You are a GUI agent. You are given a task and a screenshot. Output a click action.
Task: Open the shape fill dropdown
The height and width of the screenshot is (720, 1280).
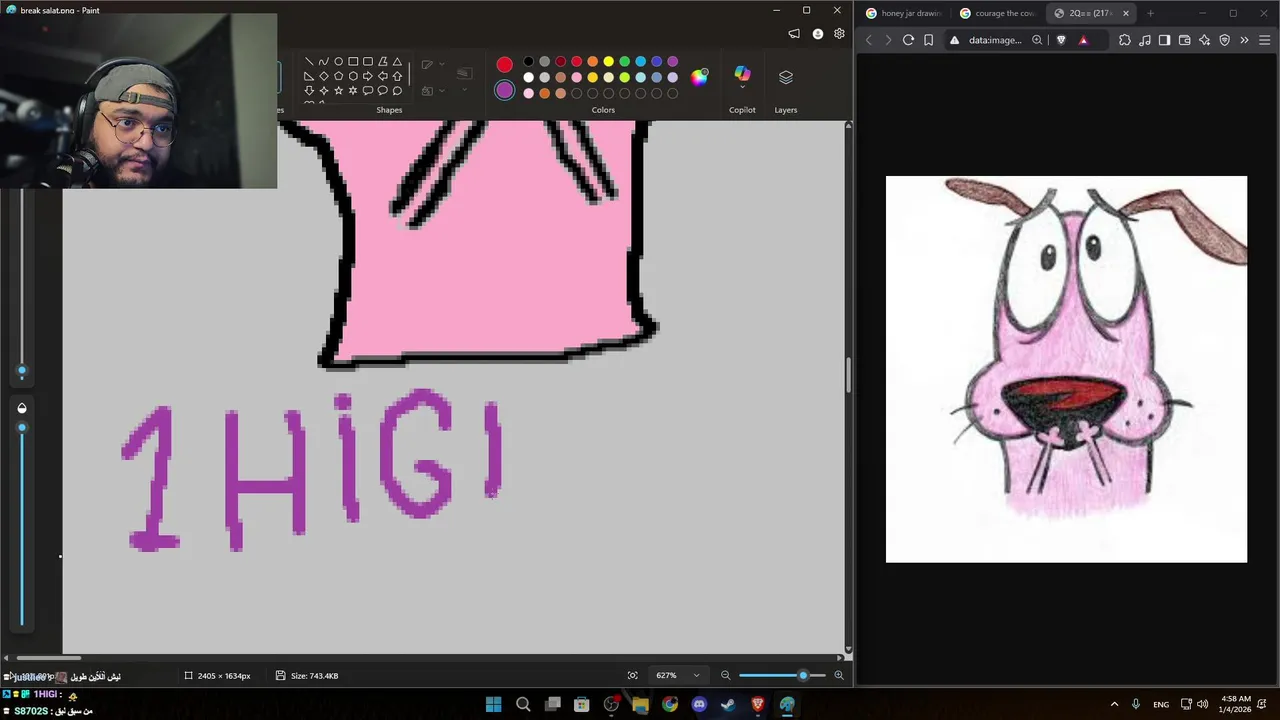(432, 91)
